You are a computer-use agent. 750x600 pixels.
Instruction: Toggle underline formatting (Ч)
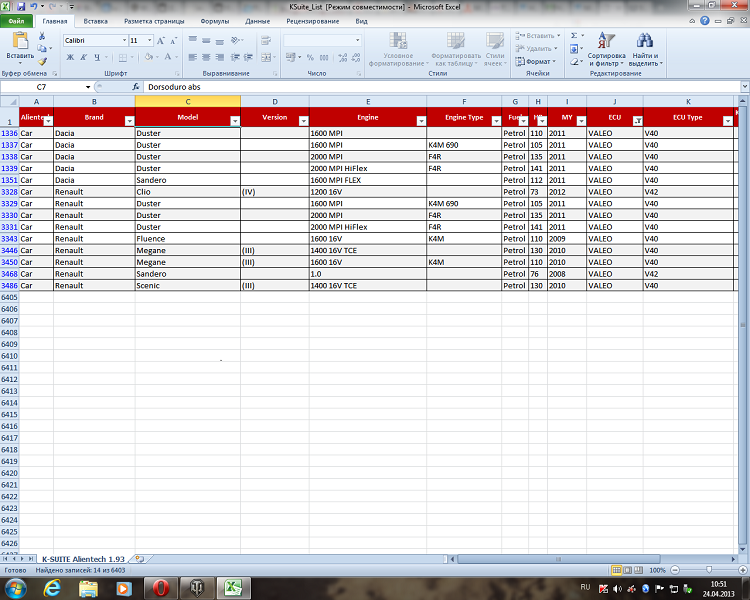click(96, 57)
